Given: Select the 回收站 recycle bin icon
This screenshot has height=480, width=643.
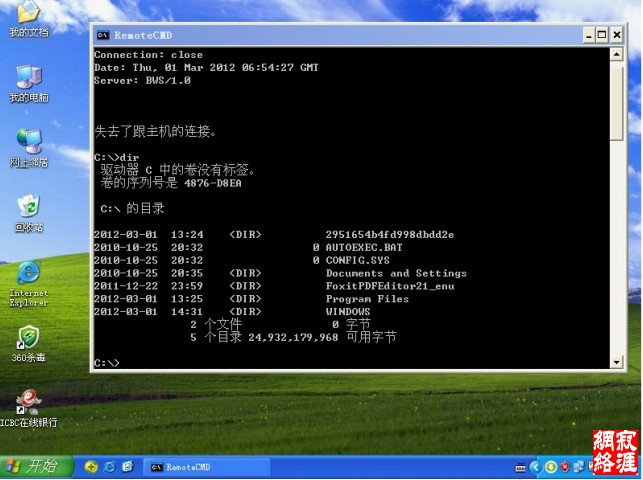Looking at the screenshot, I should click(28, 213).
